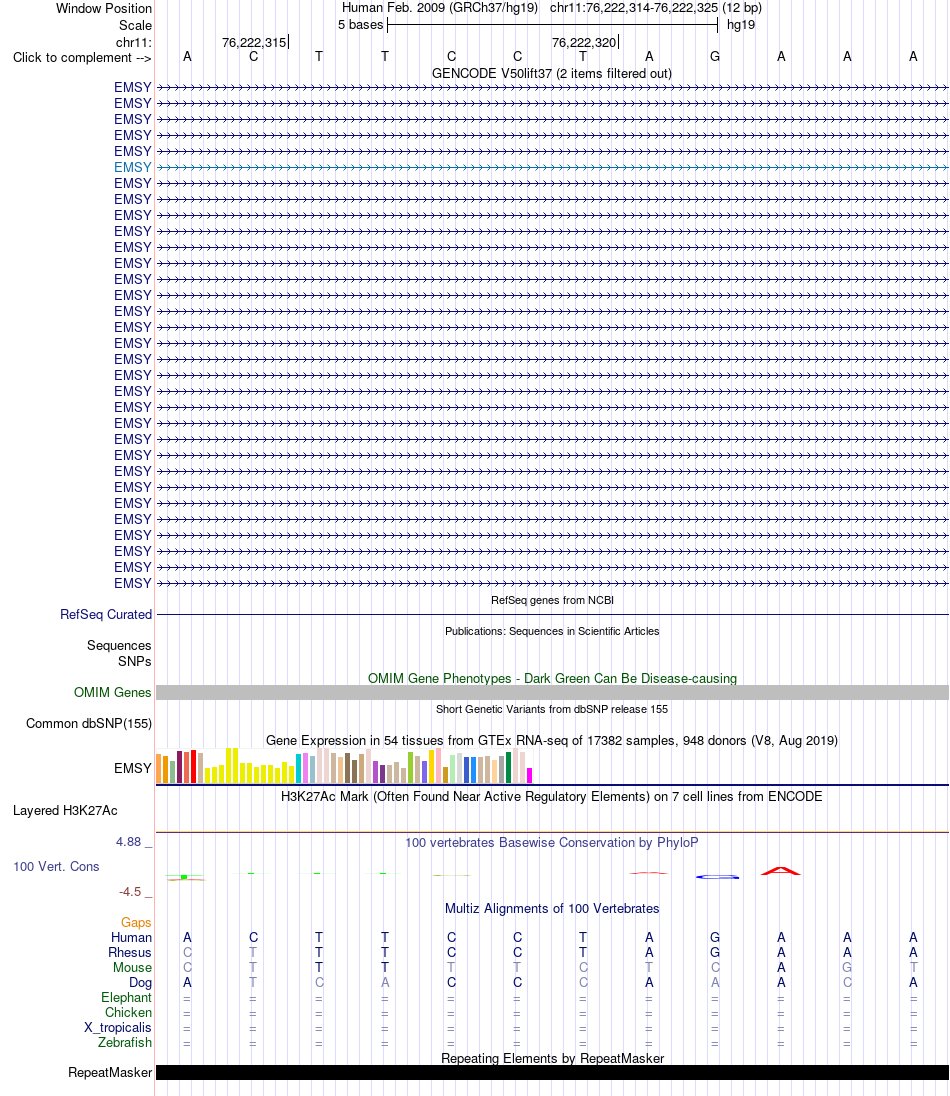Viewport: 950px width, 1096px height.
Task: Select the 'Dog' alignment row label
Action: [x=141, y=982]
